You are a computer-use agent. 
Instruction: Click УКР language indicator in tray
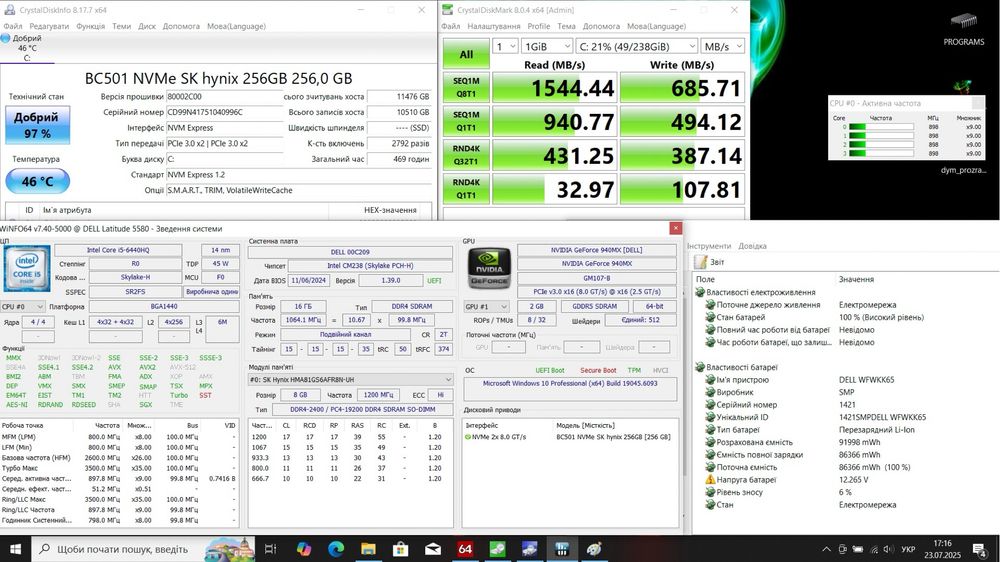click(x=908, y=549)
